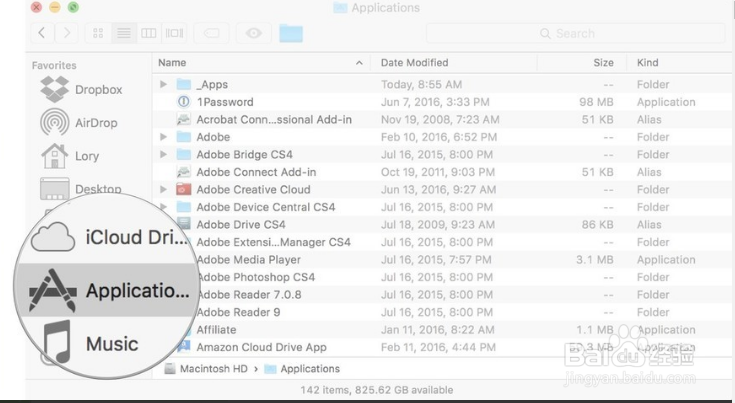Open AirDrop in the sidebar
This screenshot has width=735, height=403.
coord(79,123)
